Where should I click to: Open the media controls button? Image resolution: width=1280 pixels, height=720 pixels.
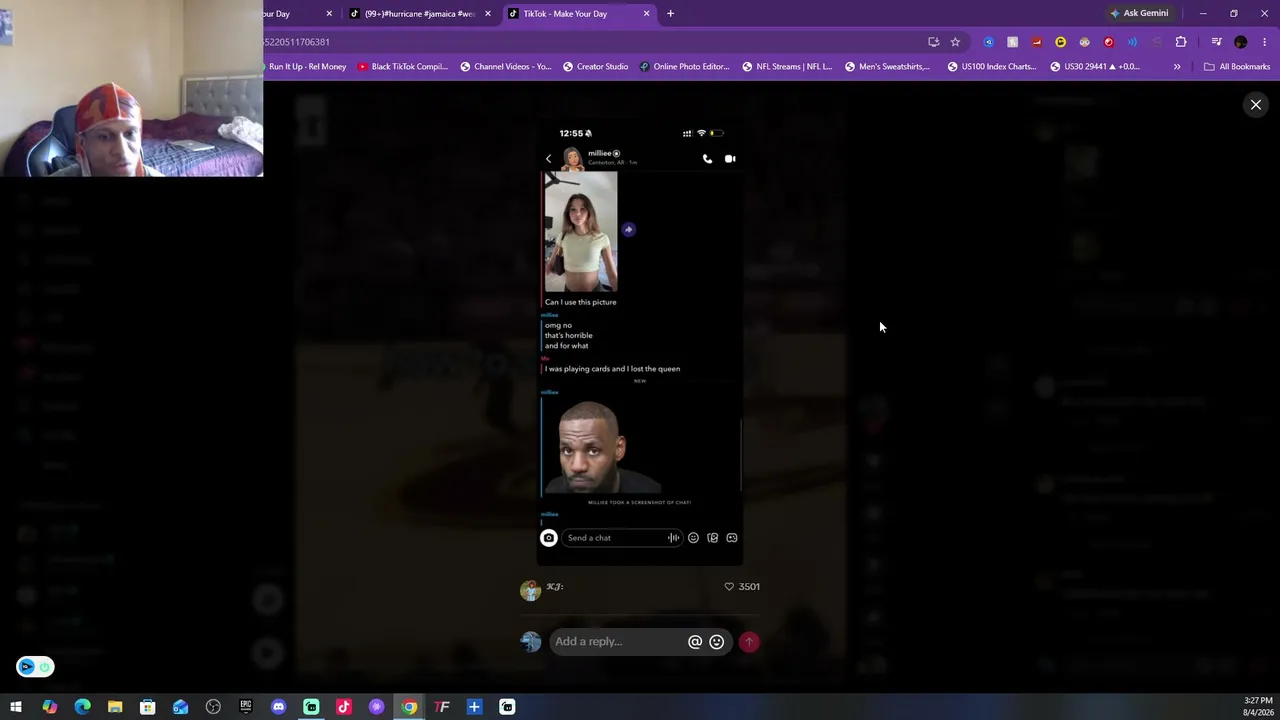click(x=1216, y=42)
